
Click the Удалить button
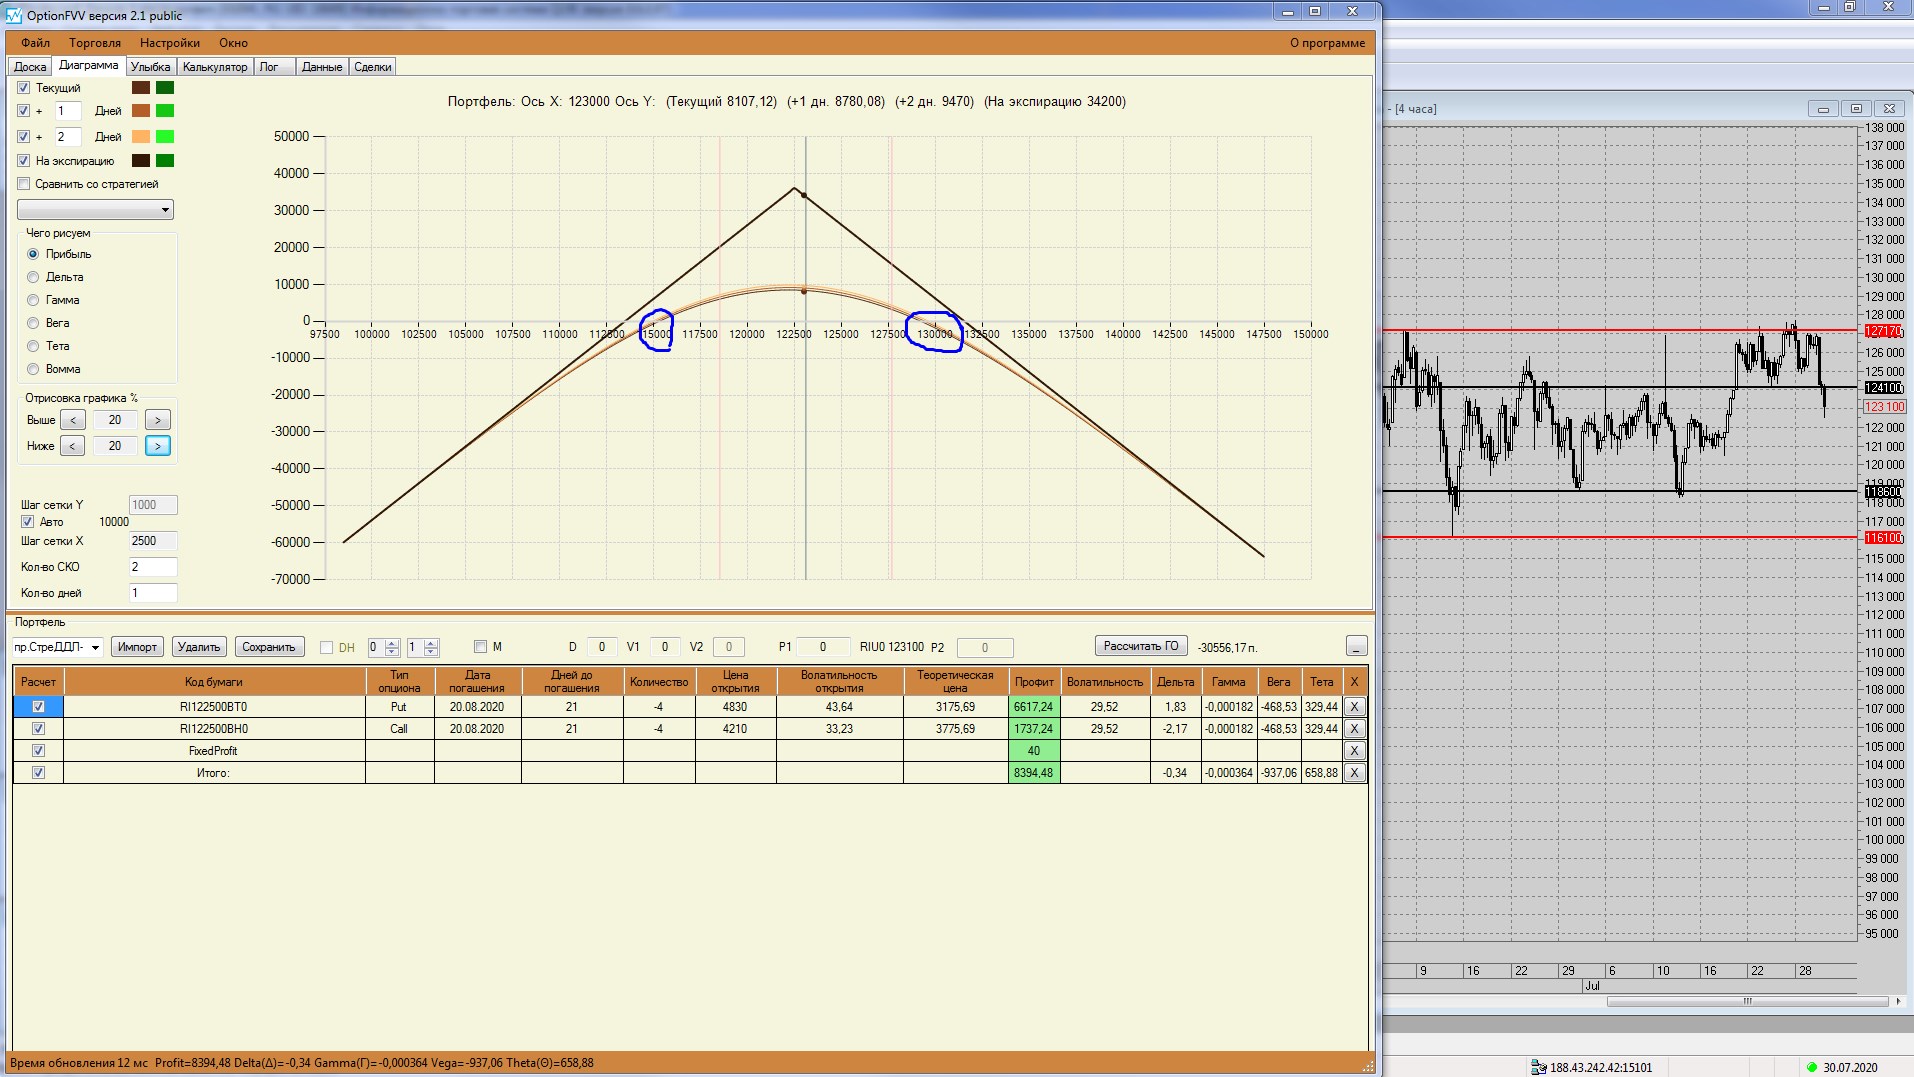(199, 647)
